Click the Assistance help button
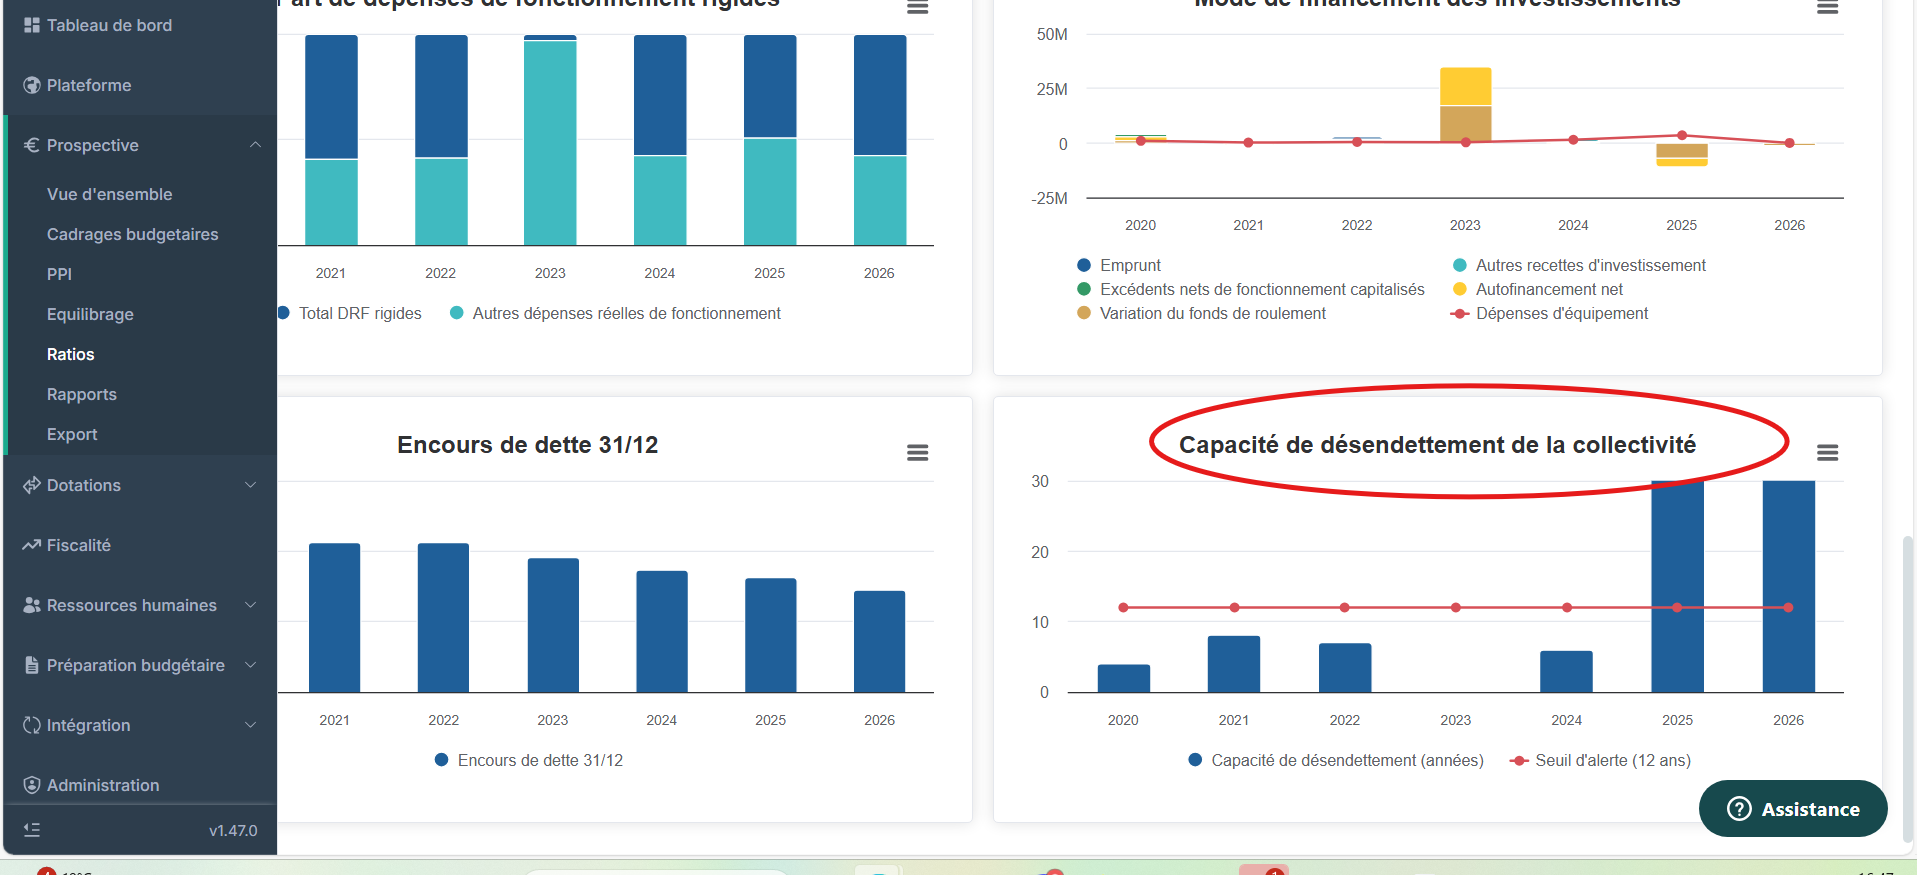1917x875 pixels. pos(1792,809)
